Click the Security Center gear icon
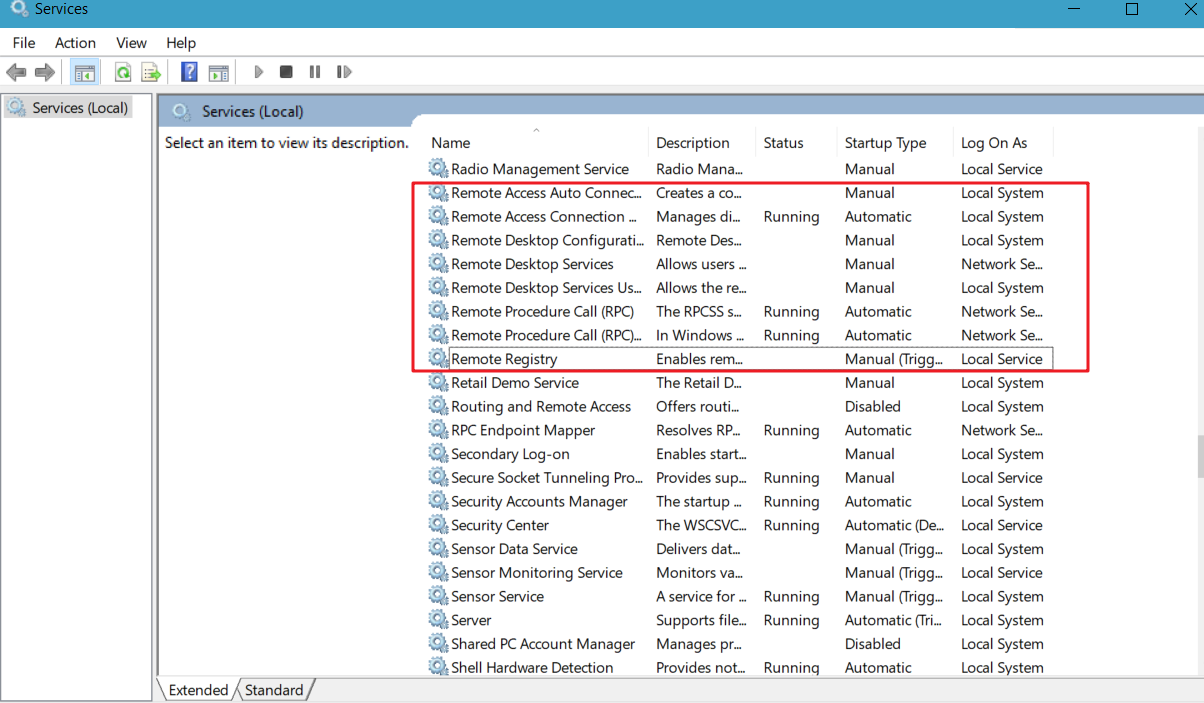Image resolution: width=1204 pixels, height=703 pixels. tap(438, 525)
